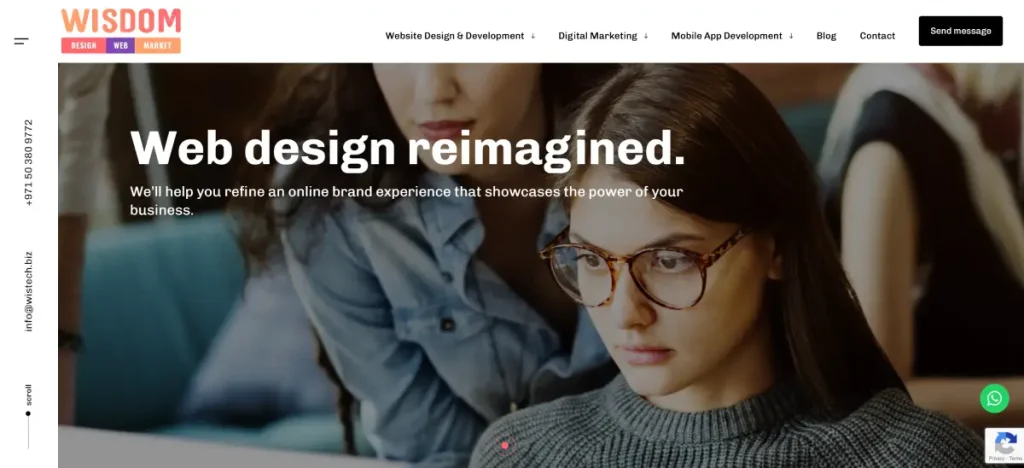Go to the Blog page

point(826,36)
